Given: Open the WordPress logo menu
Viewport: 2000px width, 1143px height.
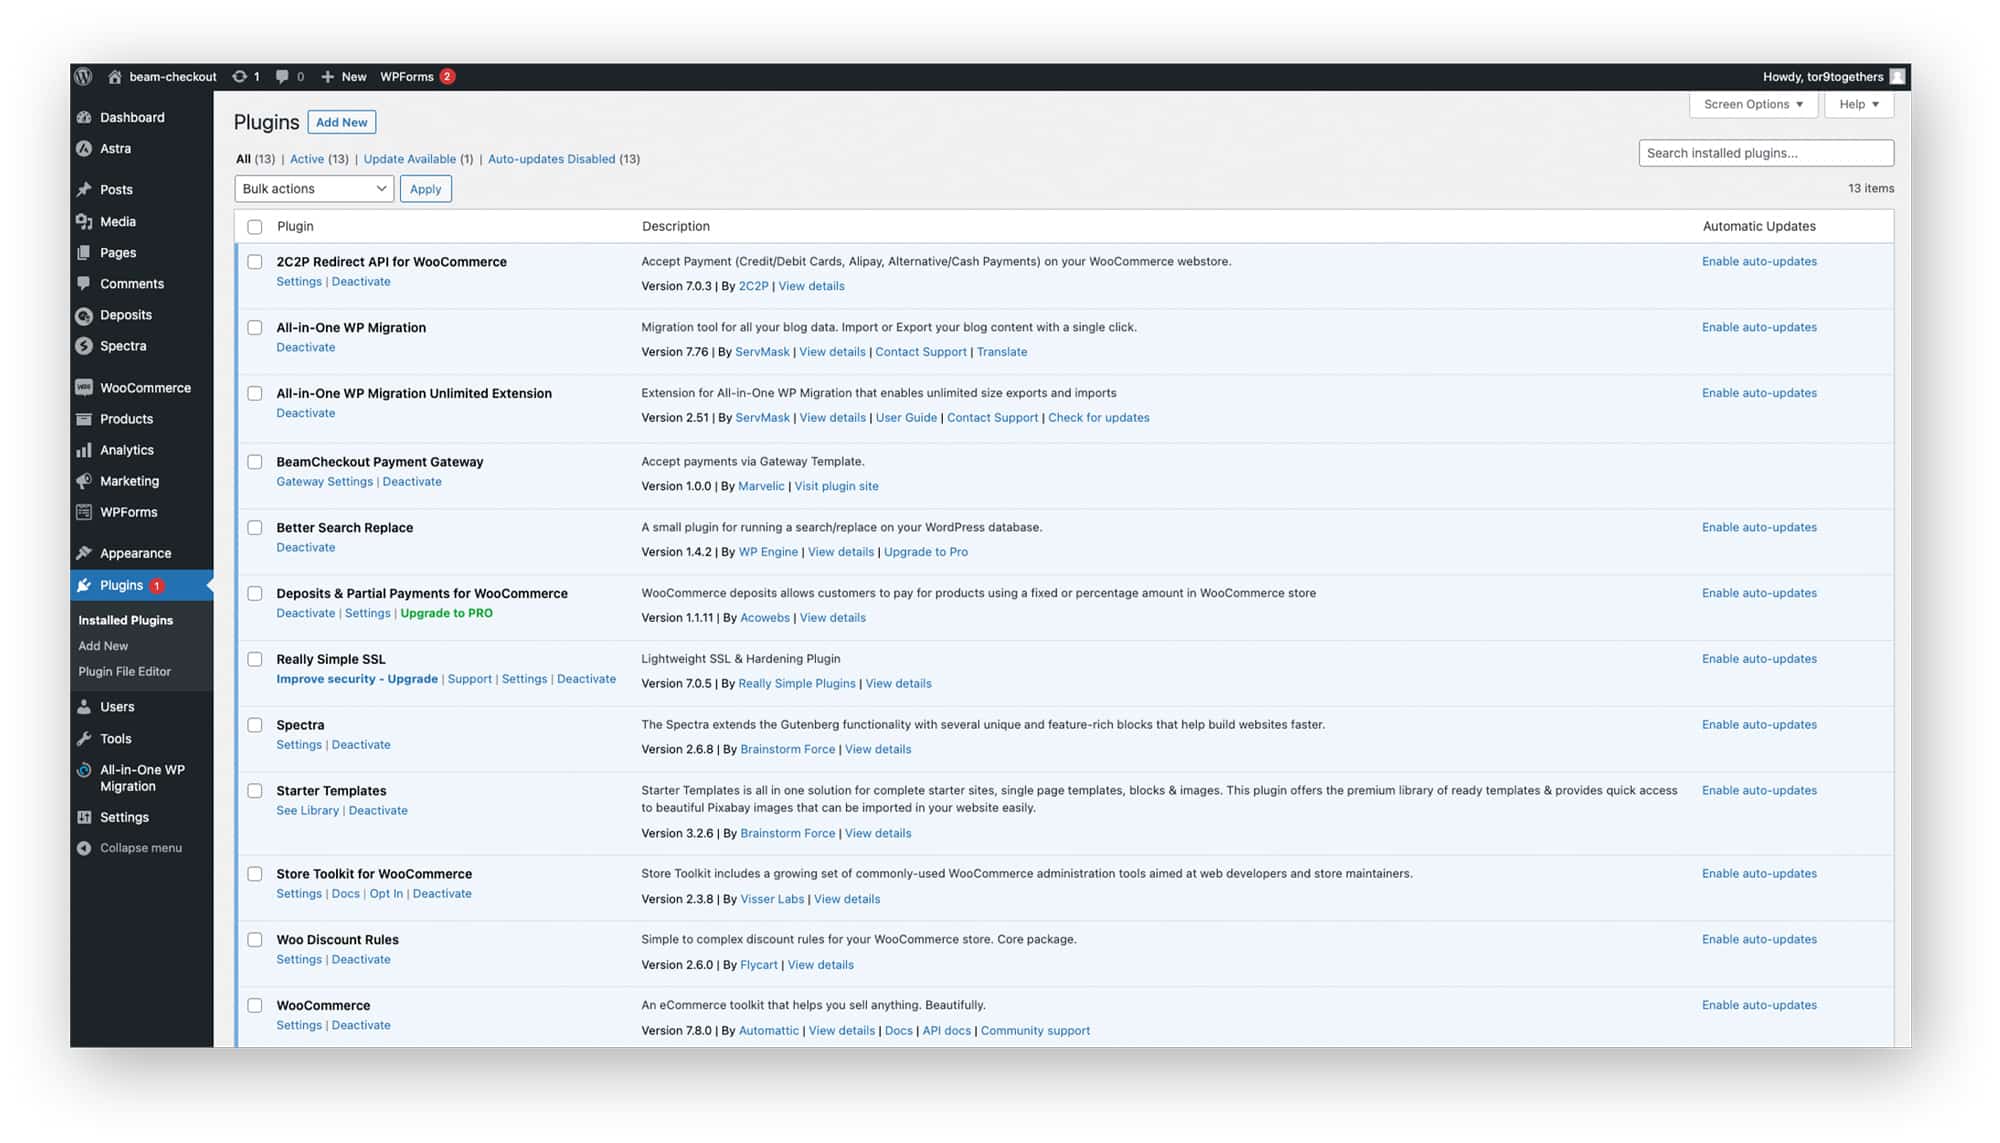Looking at the screenshot, I should pyautogui.click(x=84, y=76).
